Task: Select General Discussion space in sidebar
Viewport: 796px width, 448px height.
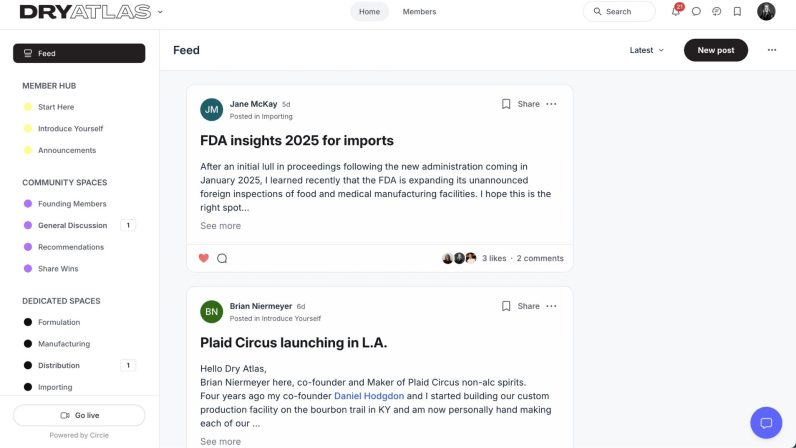Action: [73, 225]
